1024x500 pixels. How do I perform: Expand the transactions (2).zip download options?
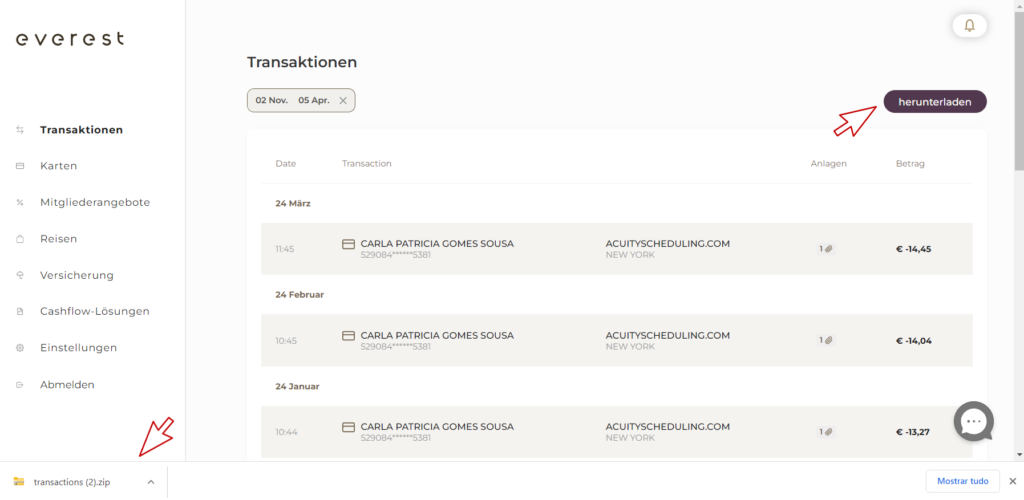tap(151, 482)
